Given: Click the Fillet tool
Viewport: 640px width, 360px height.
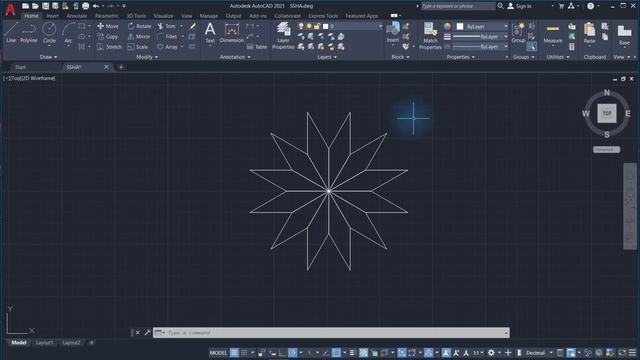Looking at the screenshot, I should 167,37.
